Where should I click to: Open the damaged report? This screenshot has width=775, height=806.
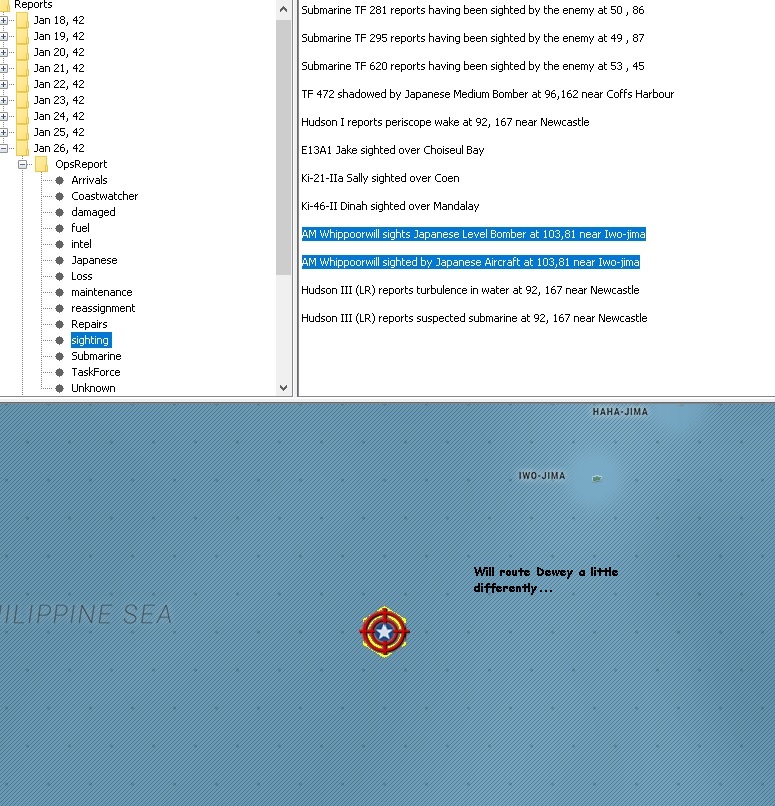[x=93, y=212]
